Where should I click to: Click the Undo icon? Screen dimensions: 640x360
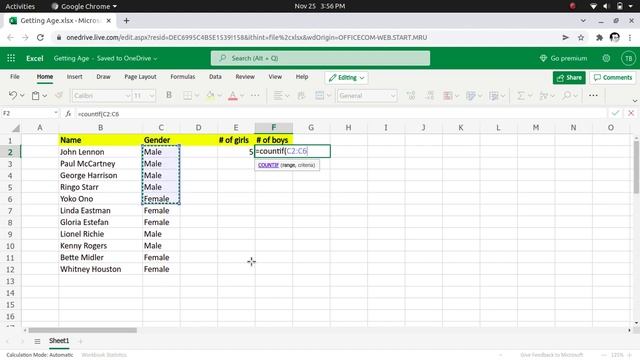13,96
